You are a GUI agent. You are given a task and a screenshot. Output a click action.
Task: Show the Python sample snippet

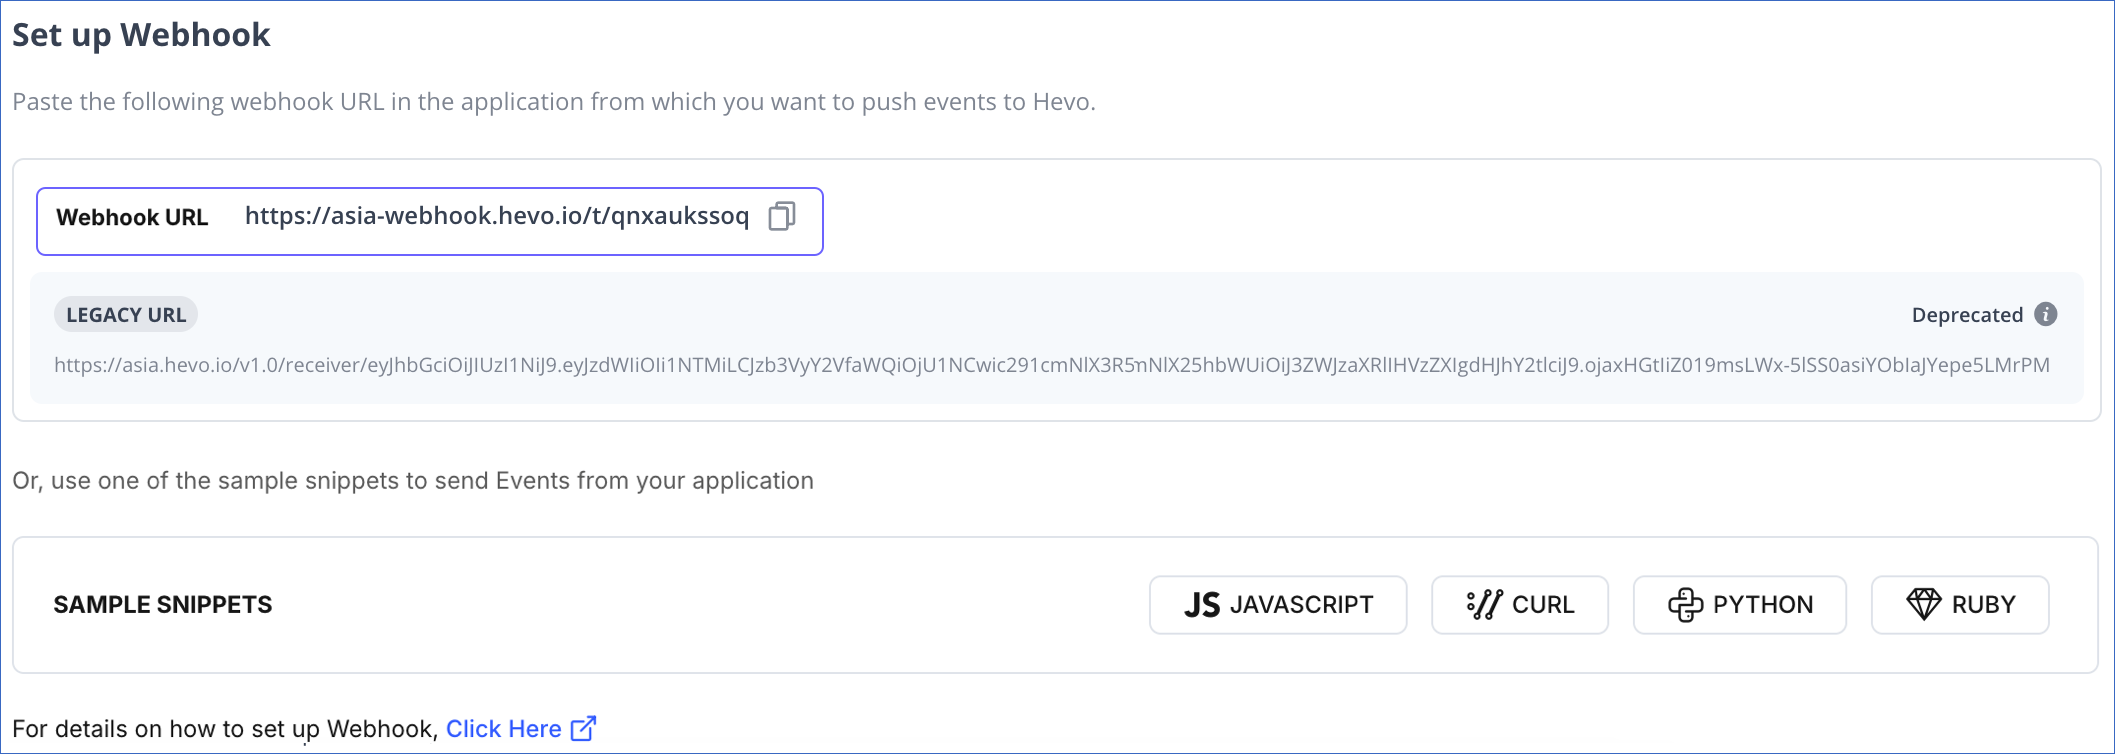tap(1740, 605)
